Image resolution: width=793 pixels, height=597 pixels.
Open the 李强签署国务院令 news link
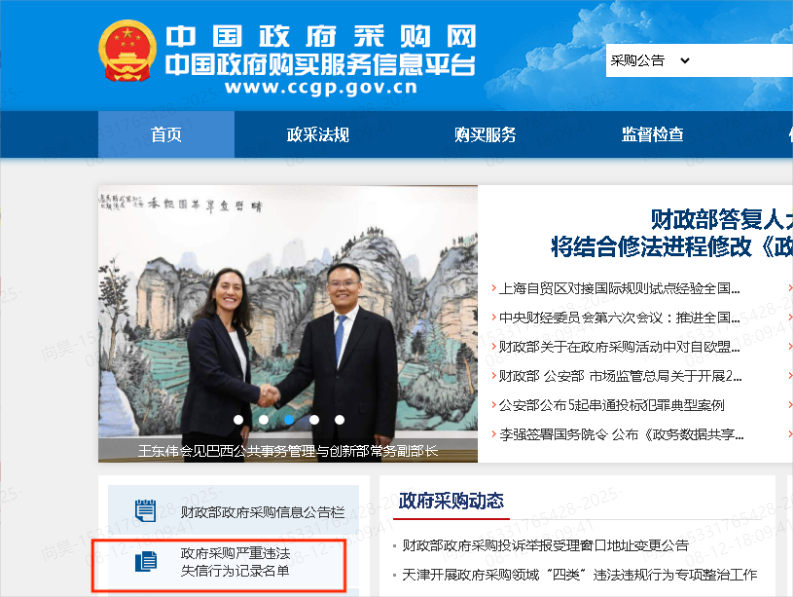point(622,435)
